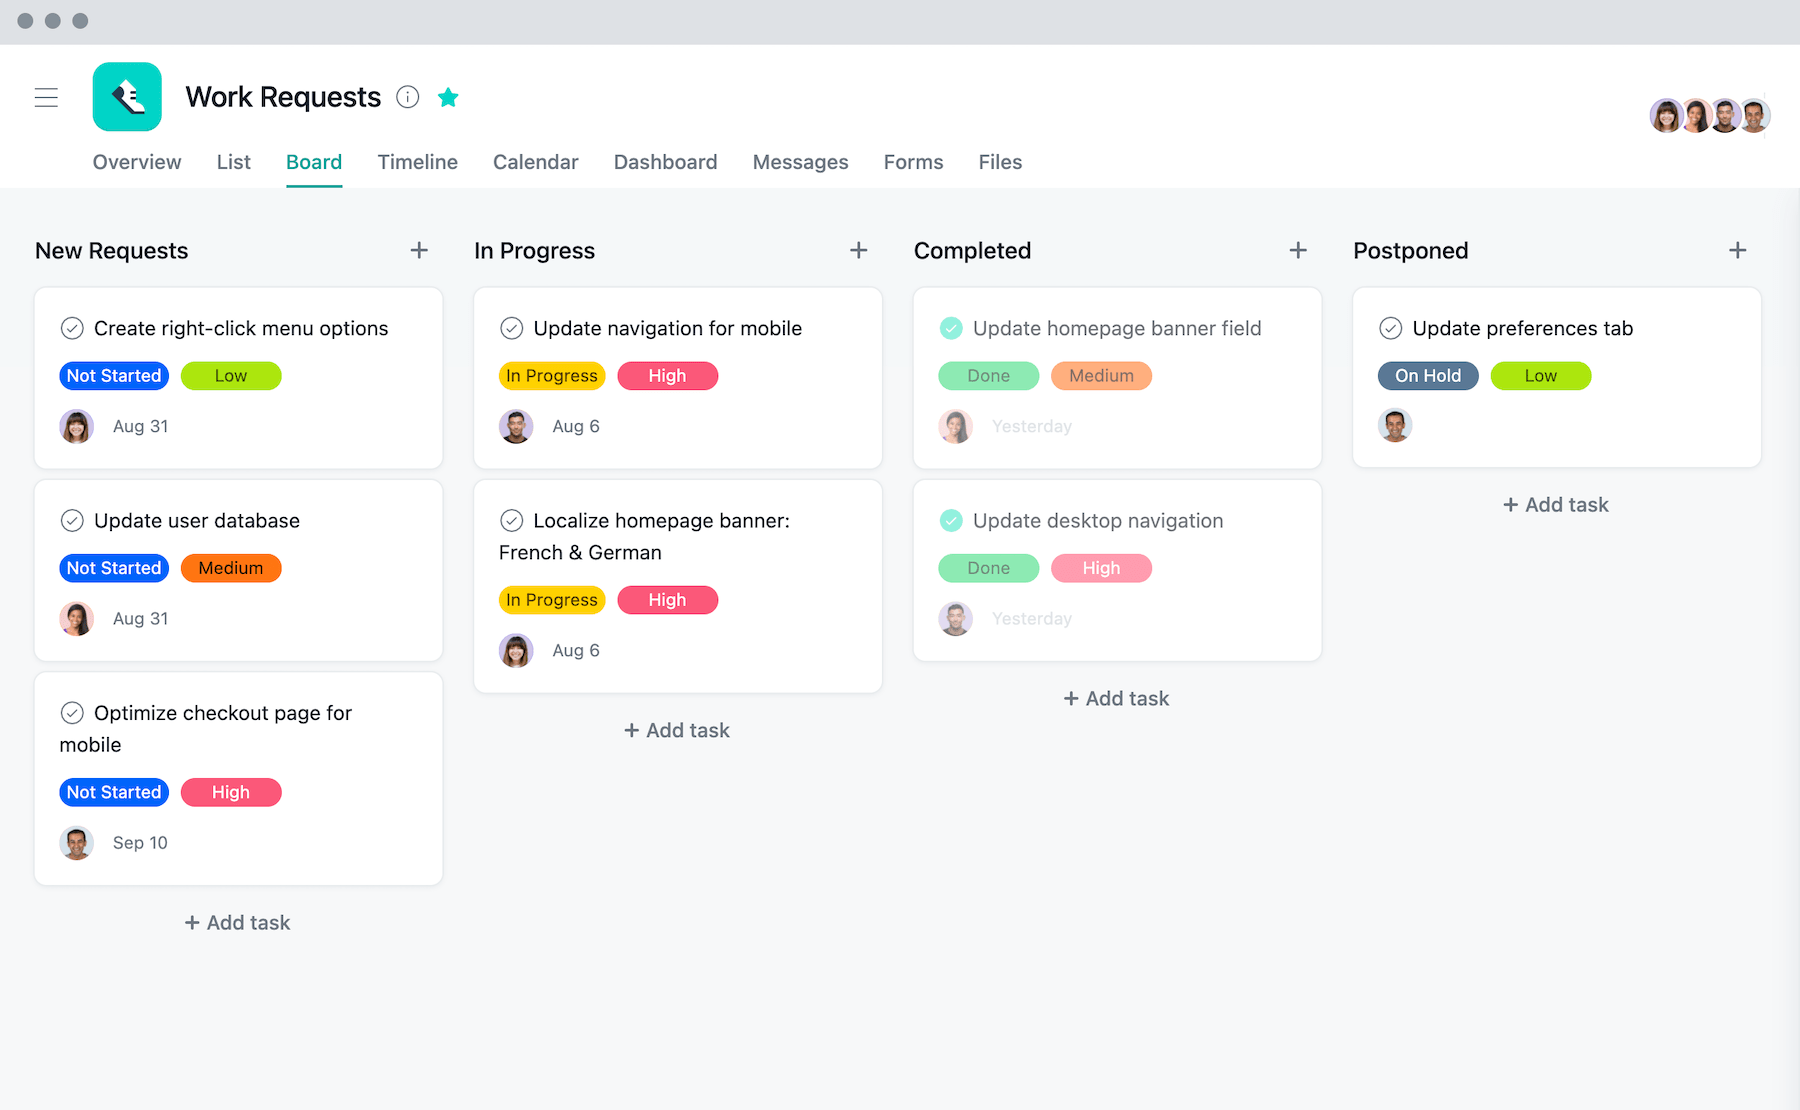1800x1110 pixels.
Task: Open High priority tag on Optimize checkout task
Action: (231, 792)
